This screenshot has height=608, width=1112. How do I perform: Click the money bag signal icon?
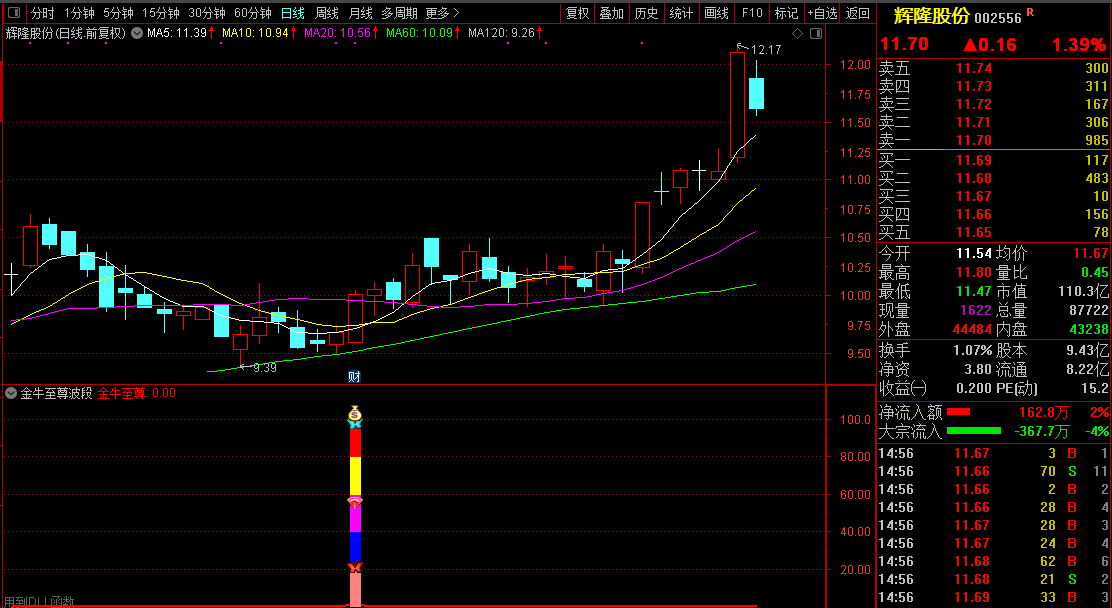pyautogui.click(x=354, y=411)
